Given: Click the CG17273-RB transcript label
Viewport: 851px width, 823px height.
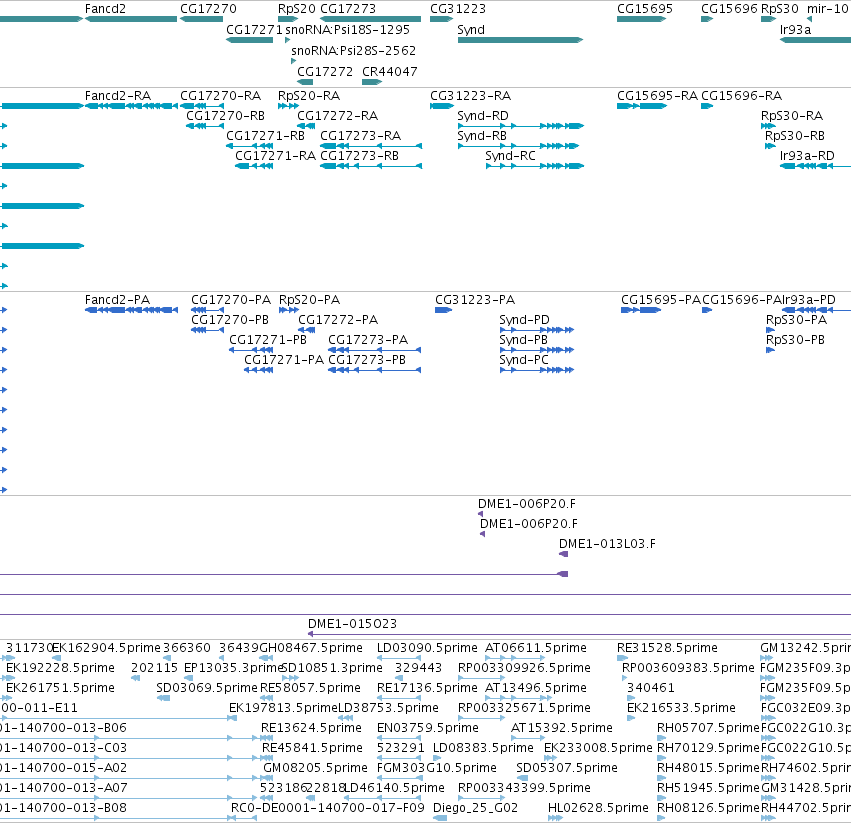Looking at the screenshot, I should point(359,156).
